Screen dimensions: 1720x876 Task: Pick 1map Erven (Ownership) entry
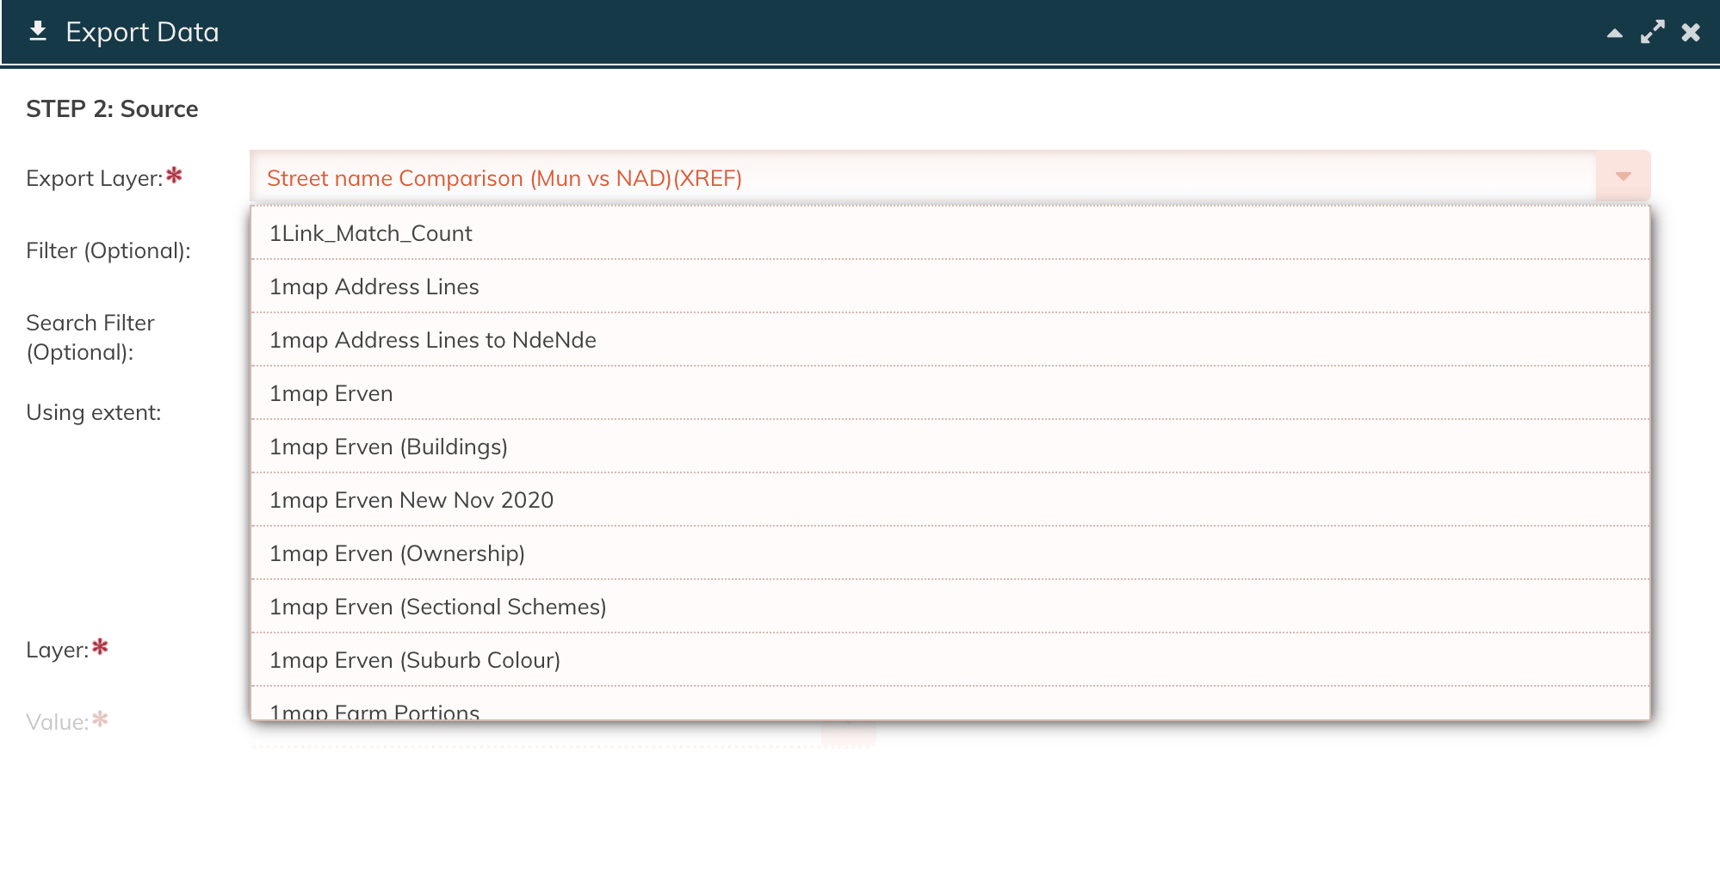coord(950,553)
